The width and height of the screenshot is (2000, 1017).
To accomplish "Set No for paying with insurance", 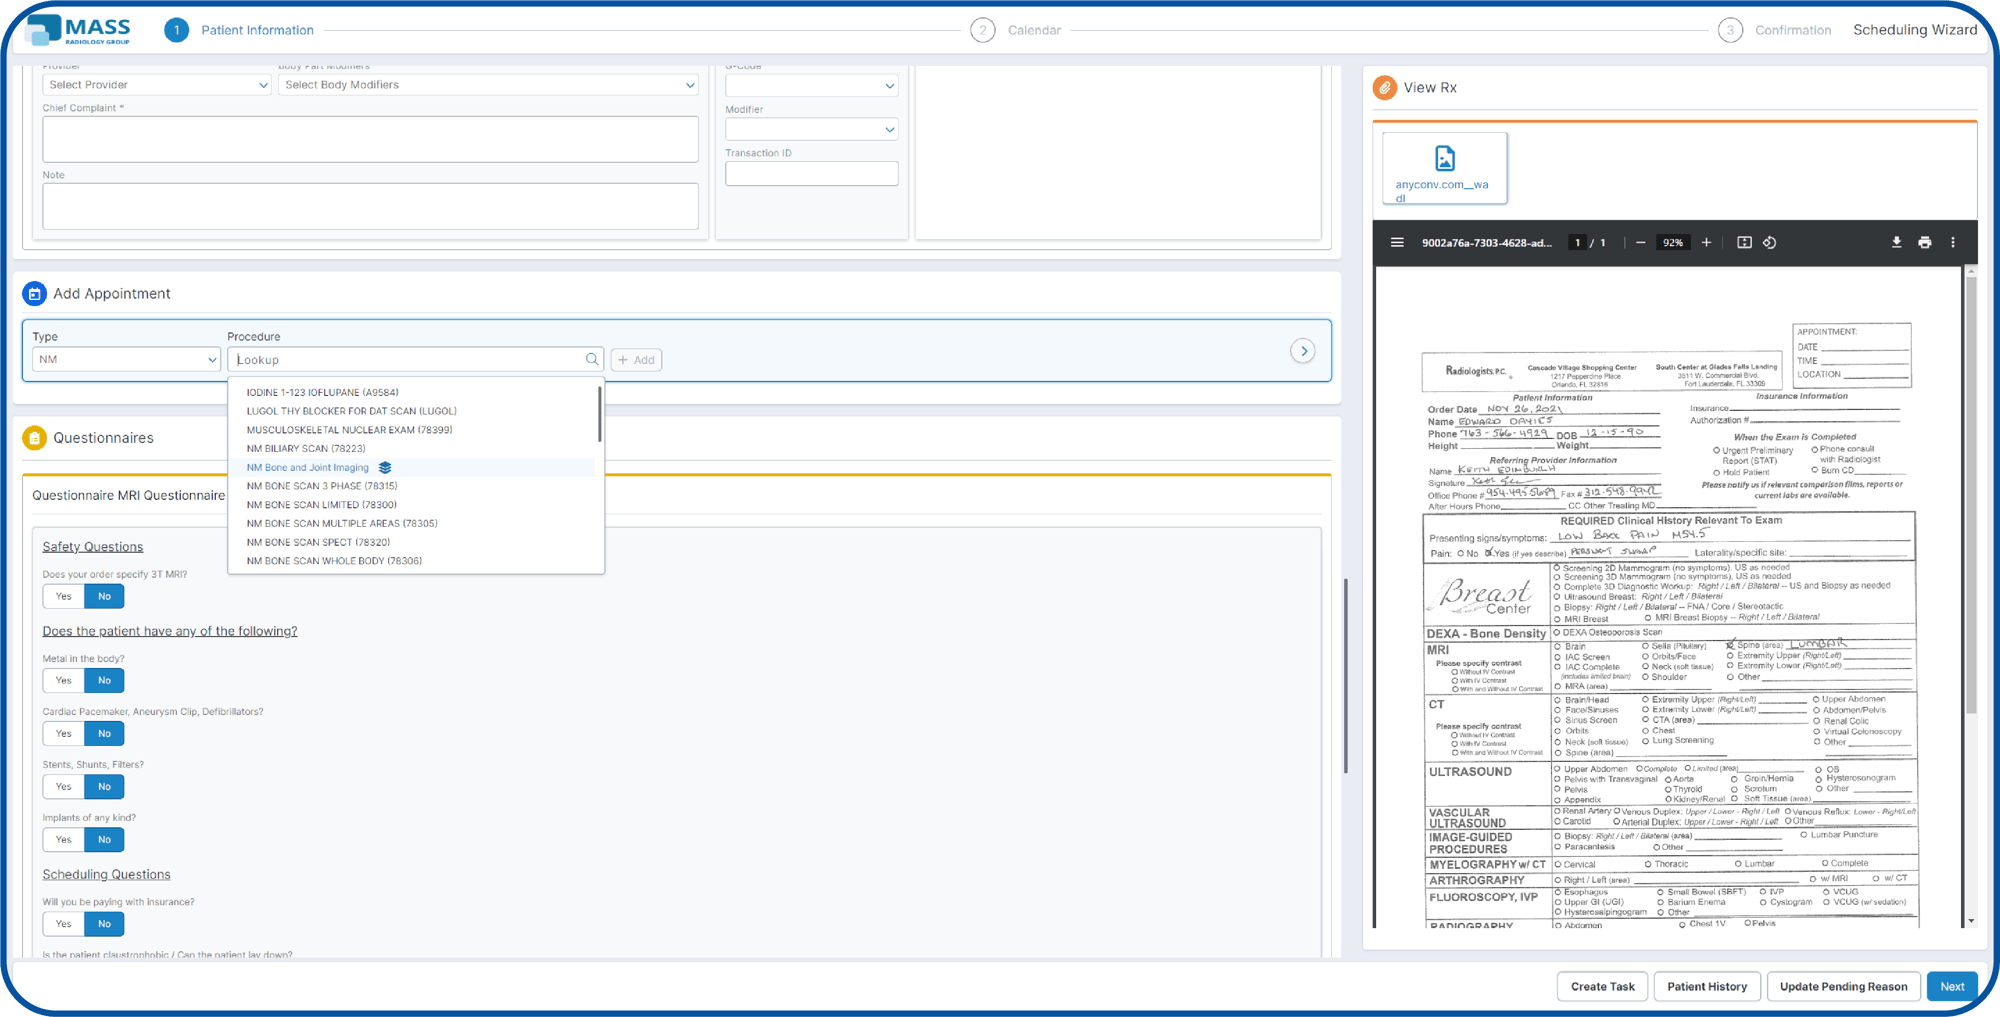I will 104,924.
